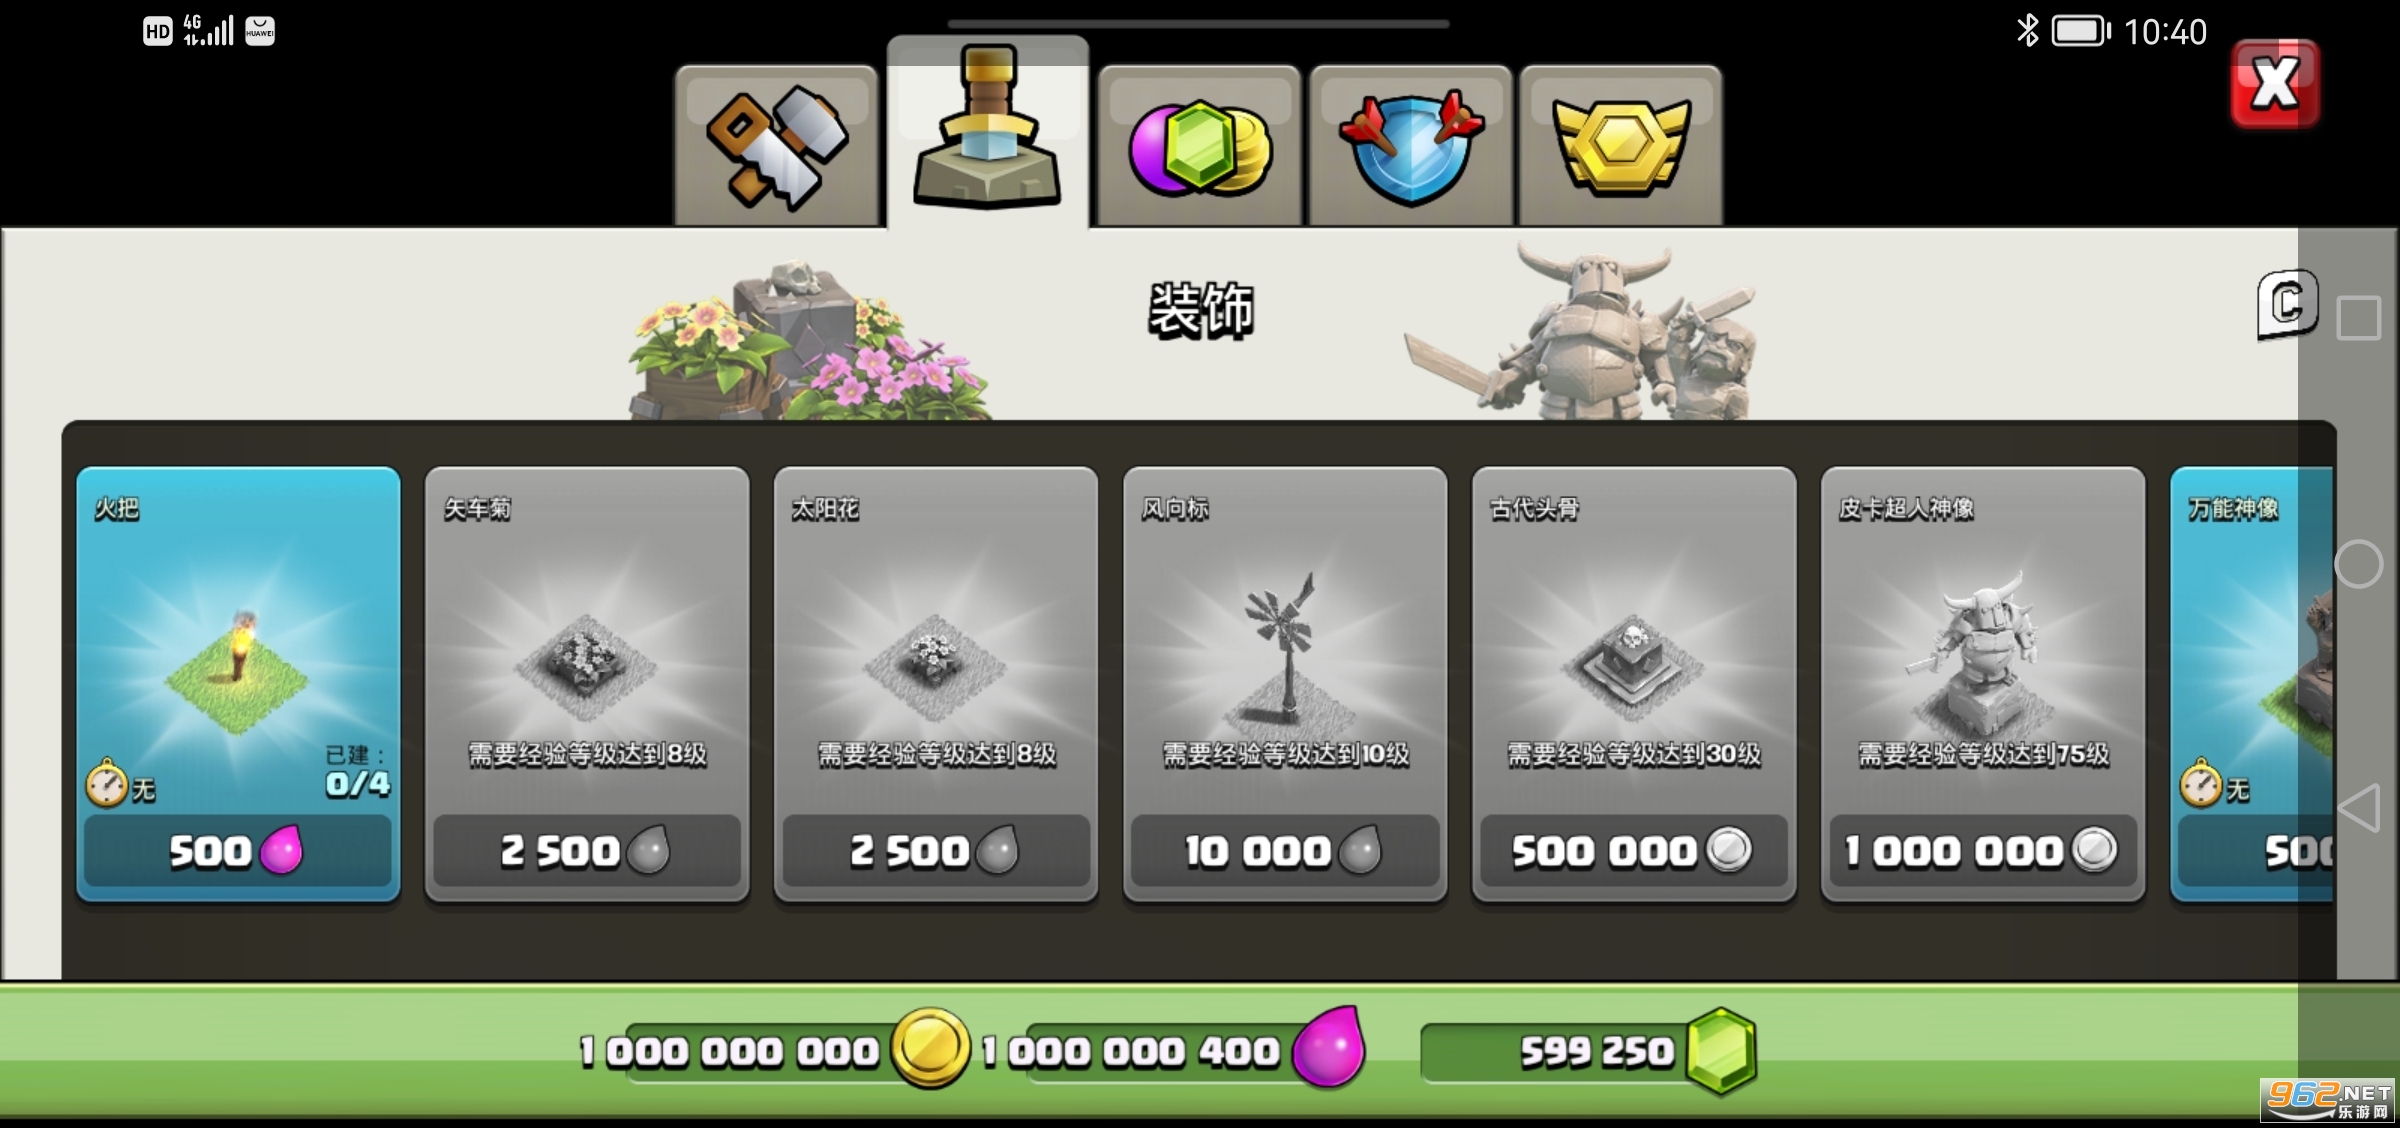
Task: Open the gold hexagon badge tab
Action: click(x=1621, y=146)
